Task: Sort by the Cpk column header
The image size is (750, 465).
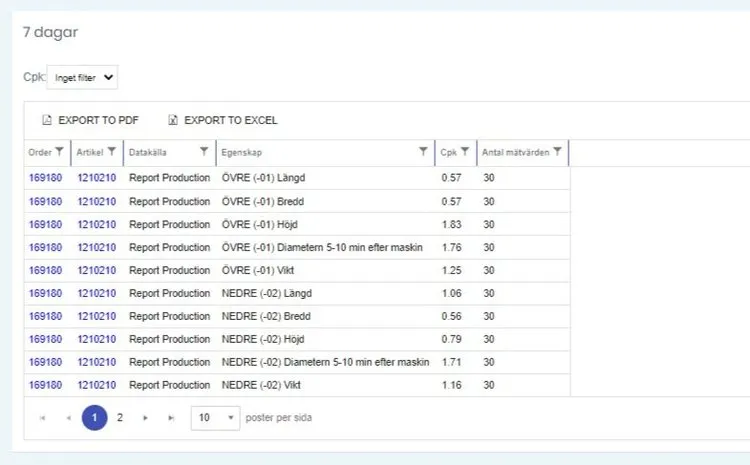Action: [x=449, y=153]
